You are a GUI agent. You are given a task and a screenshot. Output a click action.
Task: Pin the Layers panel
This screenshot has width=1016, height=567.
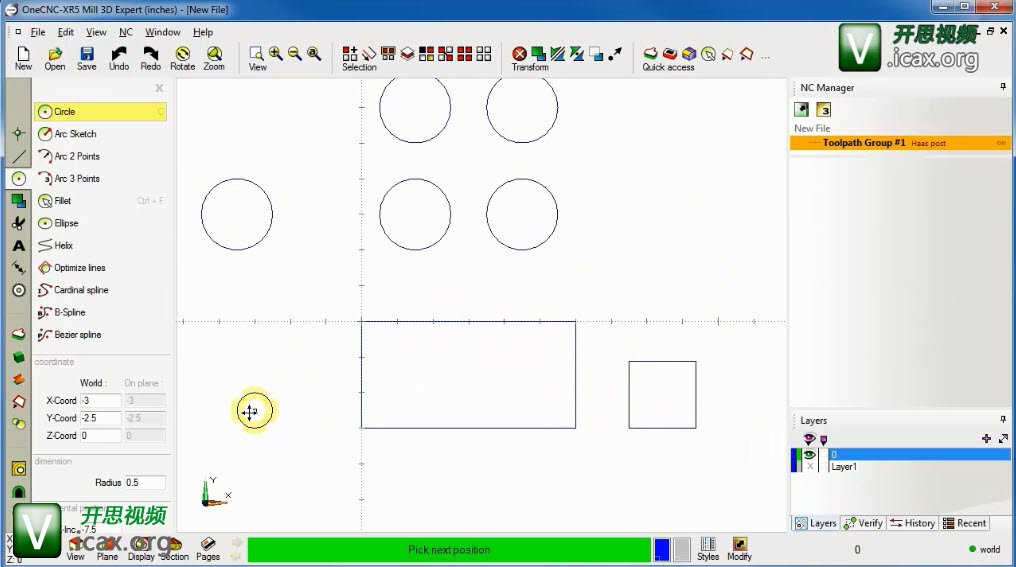1003,419
